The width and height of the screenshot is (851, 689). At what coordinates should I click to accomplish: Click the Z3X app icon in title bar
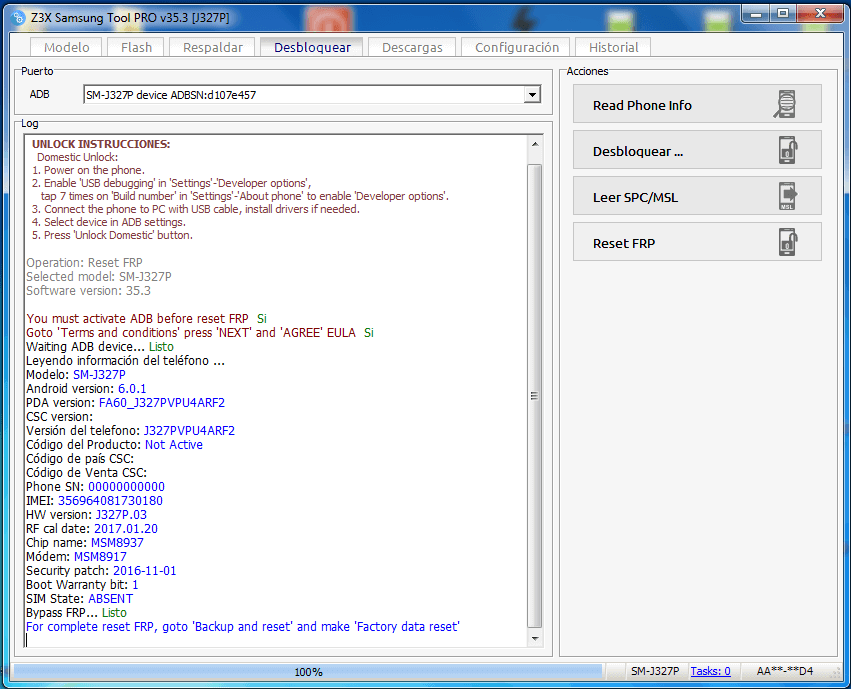[17, 17]
